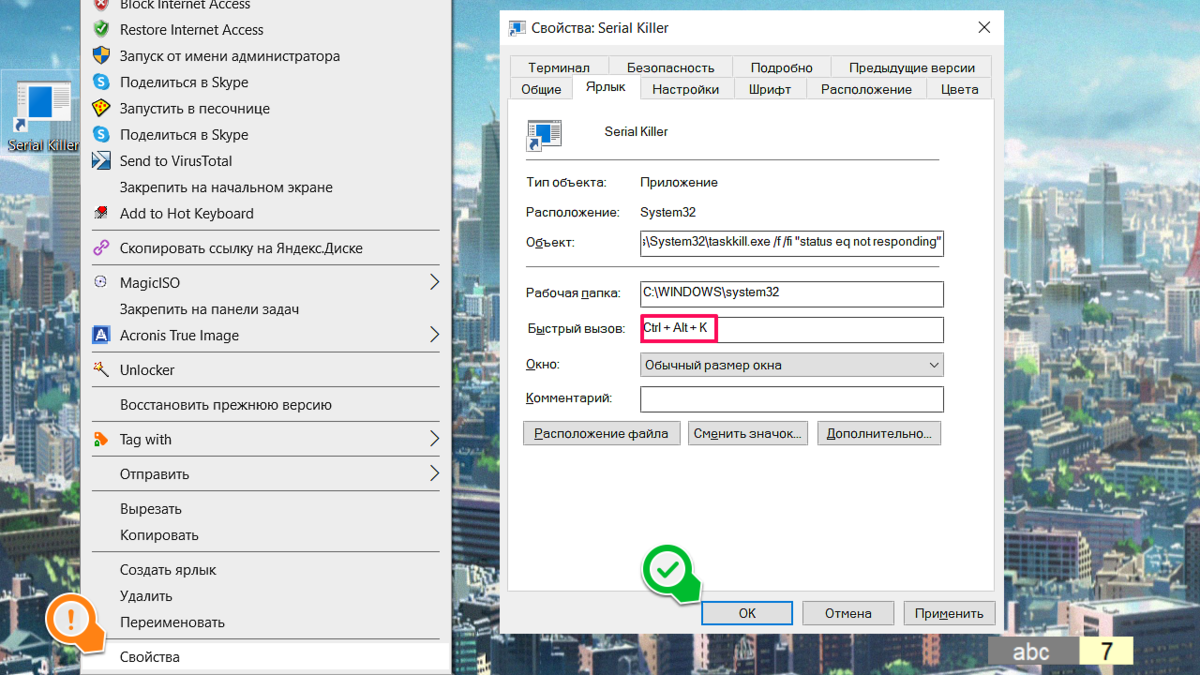Close the Свойства: Serial Killer window
The width and height of the screenshot is (1200, 675).
pos(984,28)
